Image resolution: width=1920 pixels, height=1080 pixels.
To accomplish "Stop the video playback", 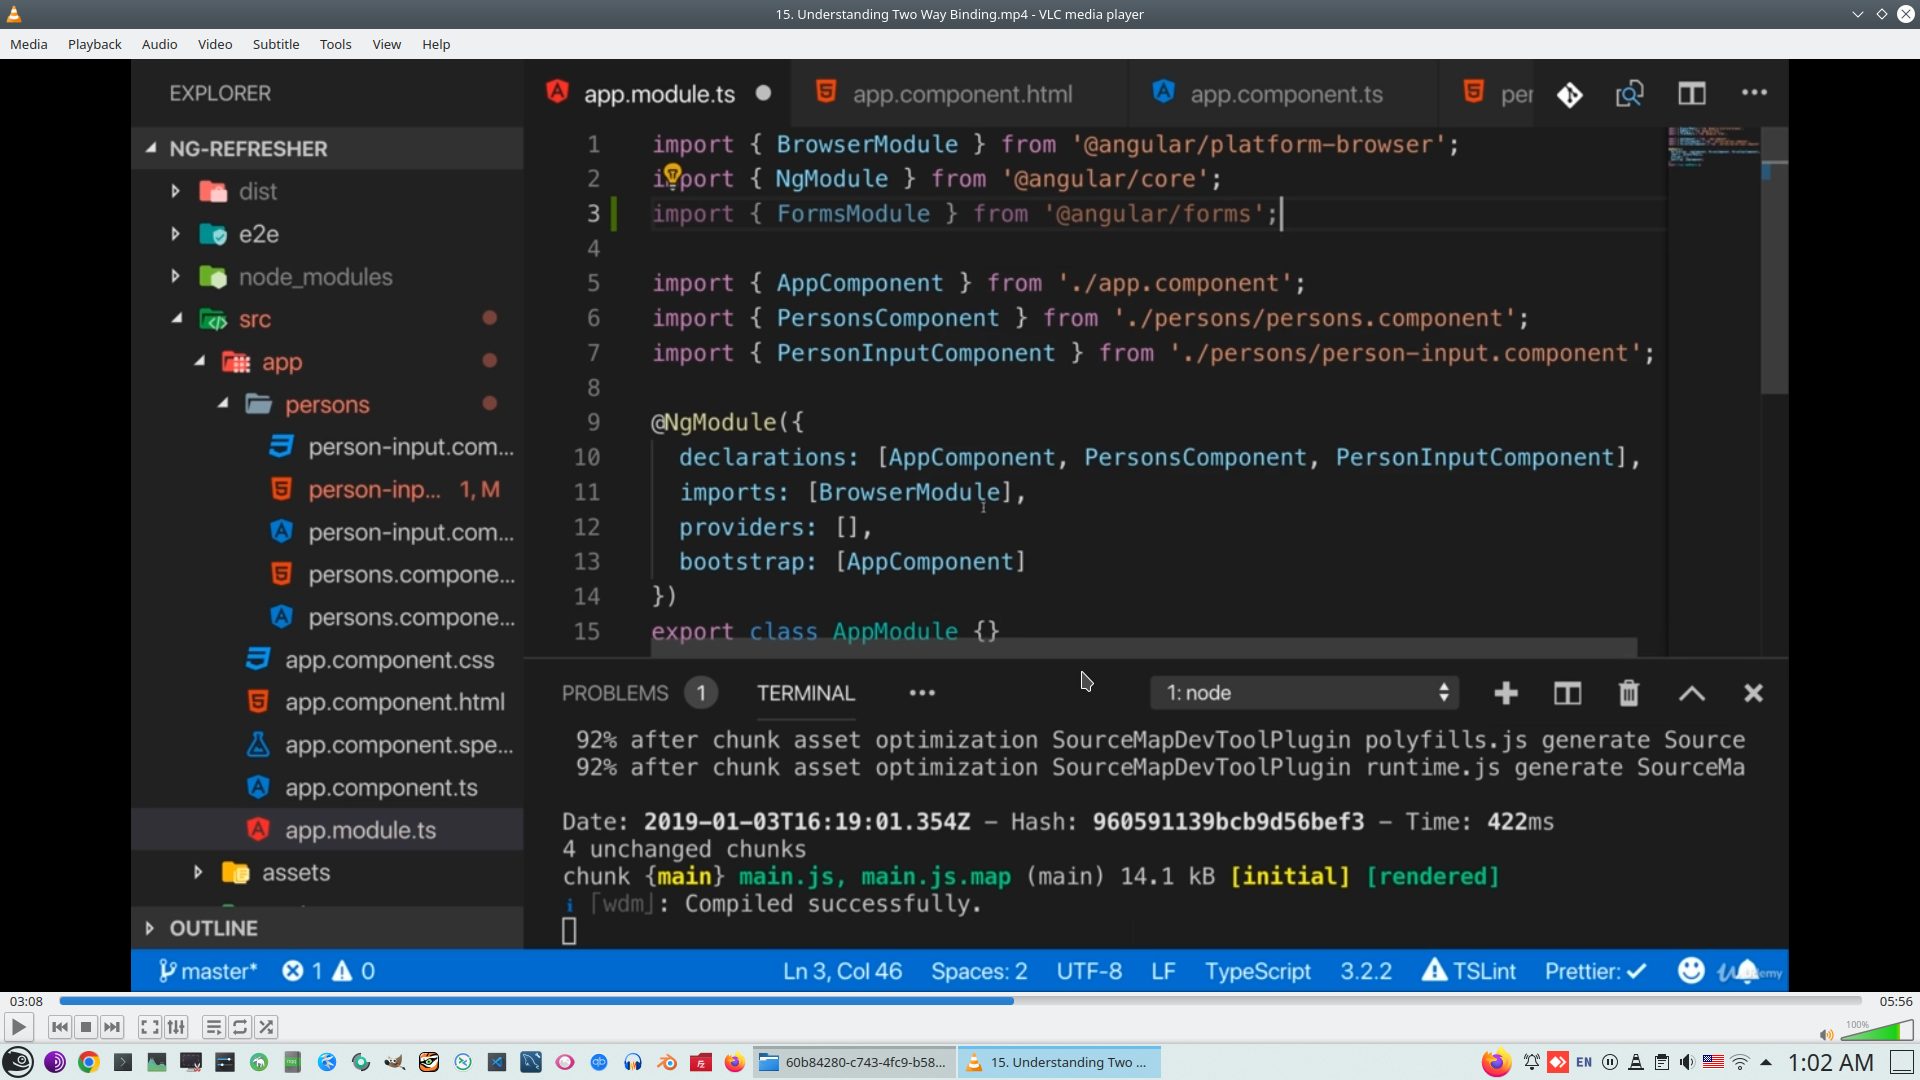I will click(86, 1027).
